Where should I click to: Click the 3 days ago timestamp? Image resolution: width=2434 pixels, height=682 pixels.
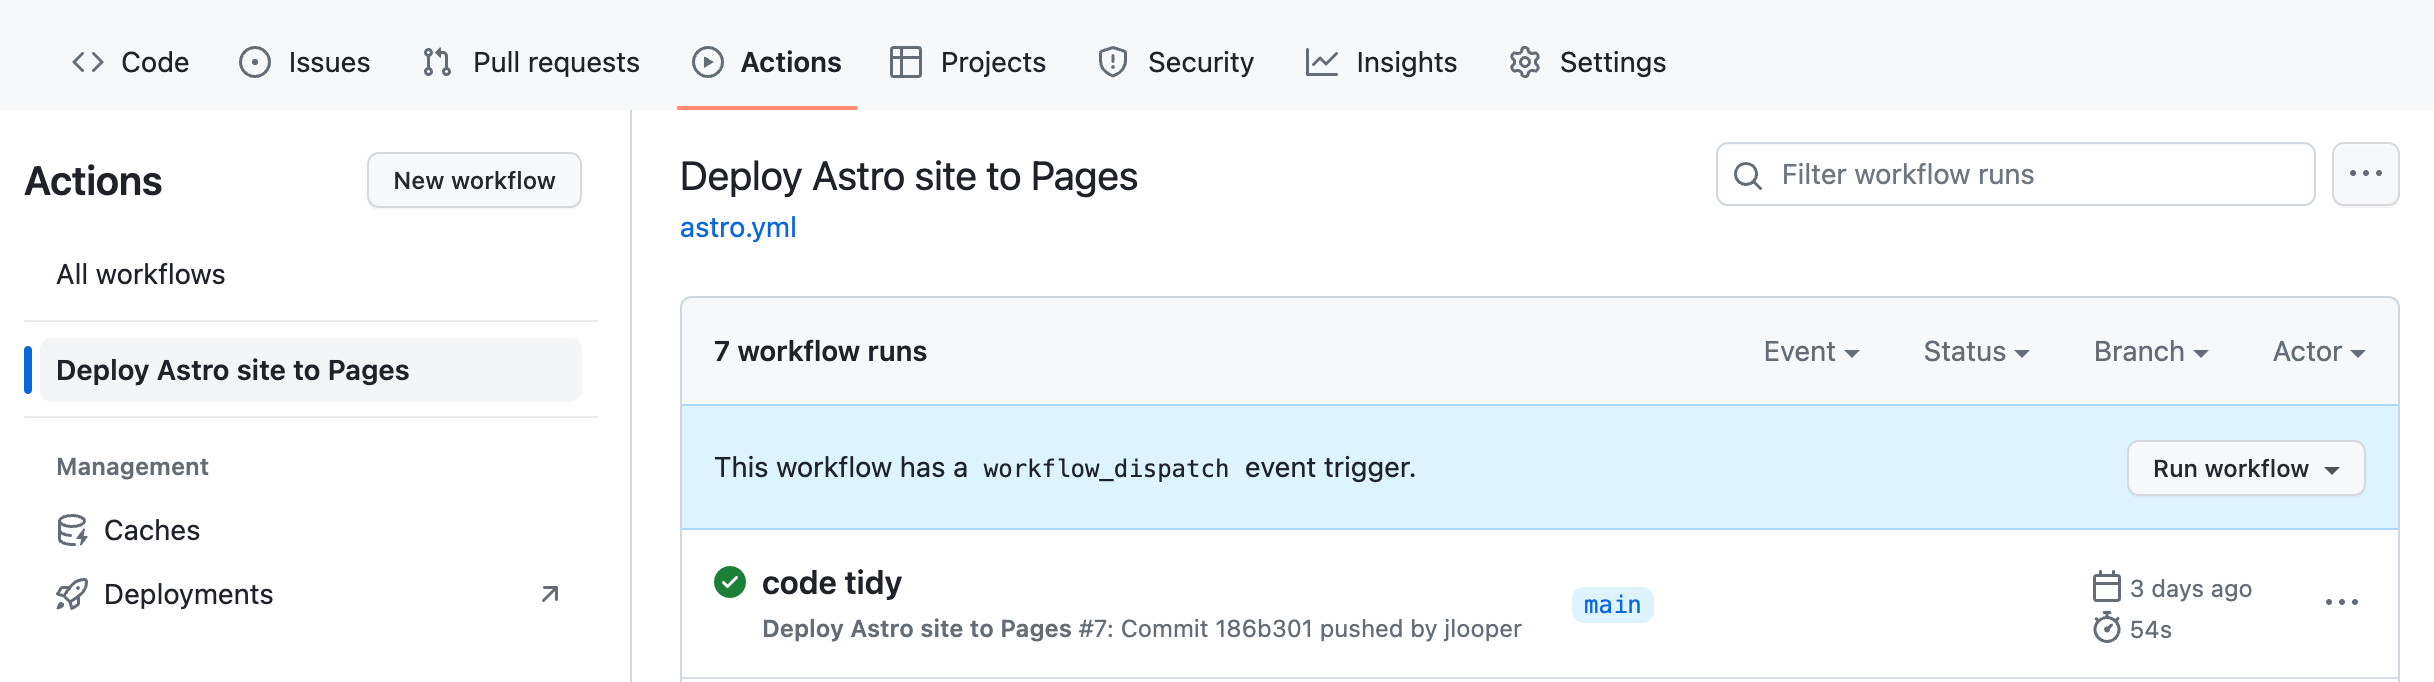click(2190, 588)
